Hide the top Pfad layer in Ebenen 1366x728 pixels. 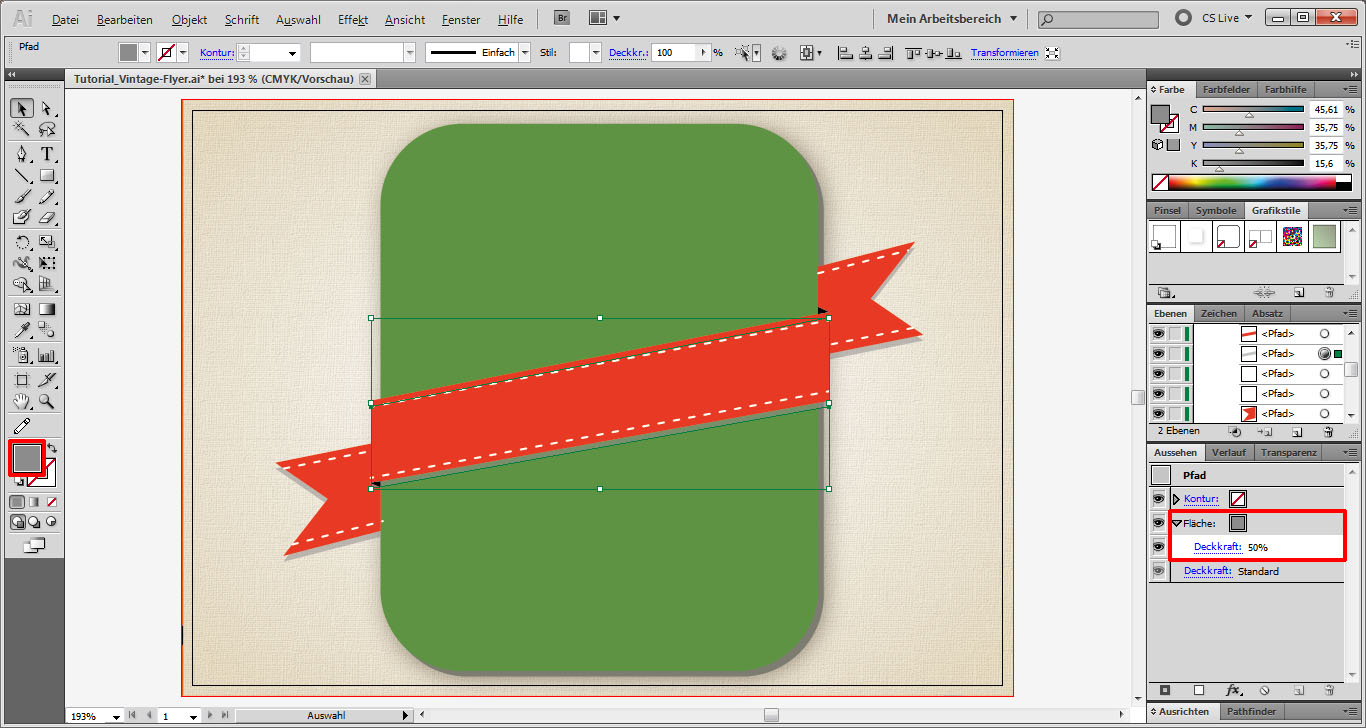tap(1159, 334)
